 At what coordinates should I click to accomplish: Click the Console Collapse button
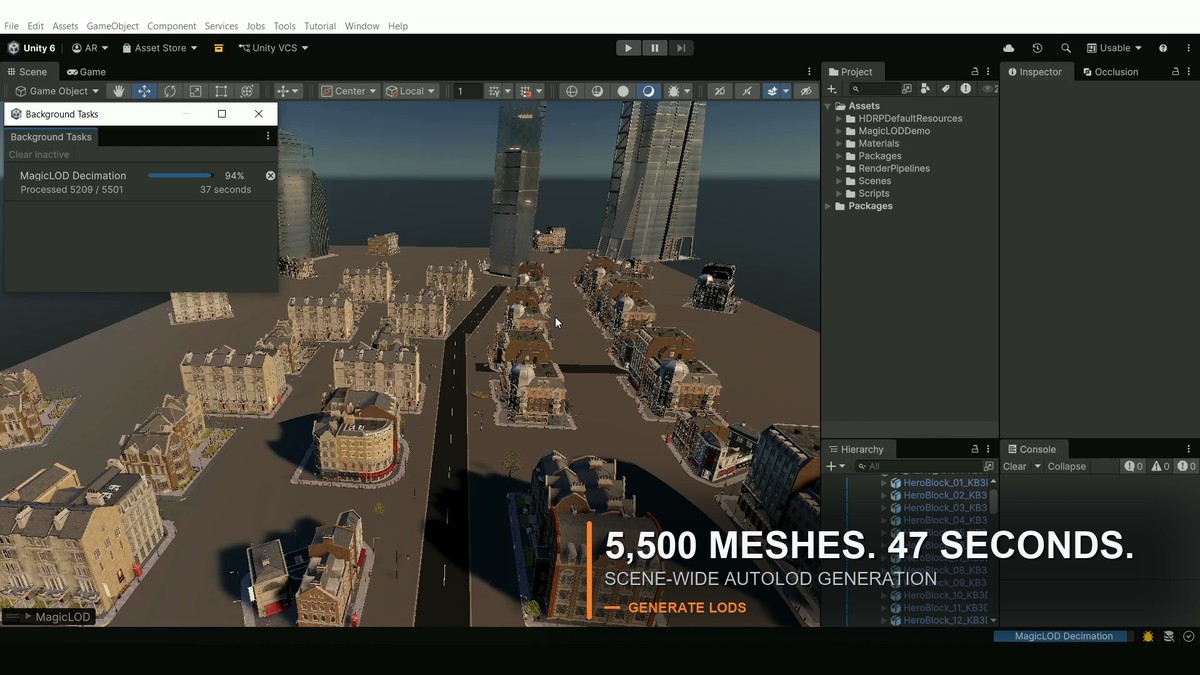coord(1067,466)
